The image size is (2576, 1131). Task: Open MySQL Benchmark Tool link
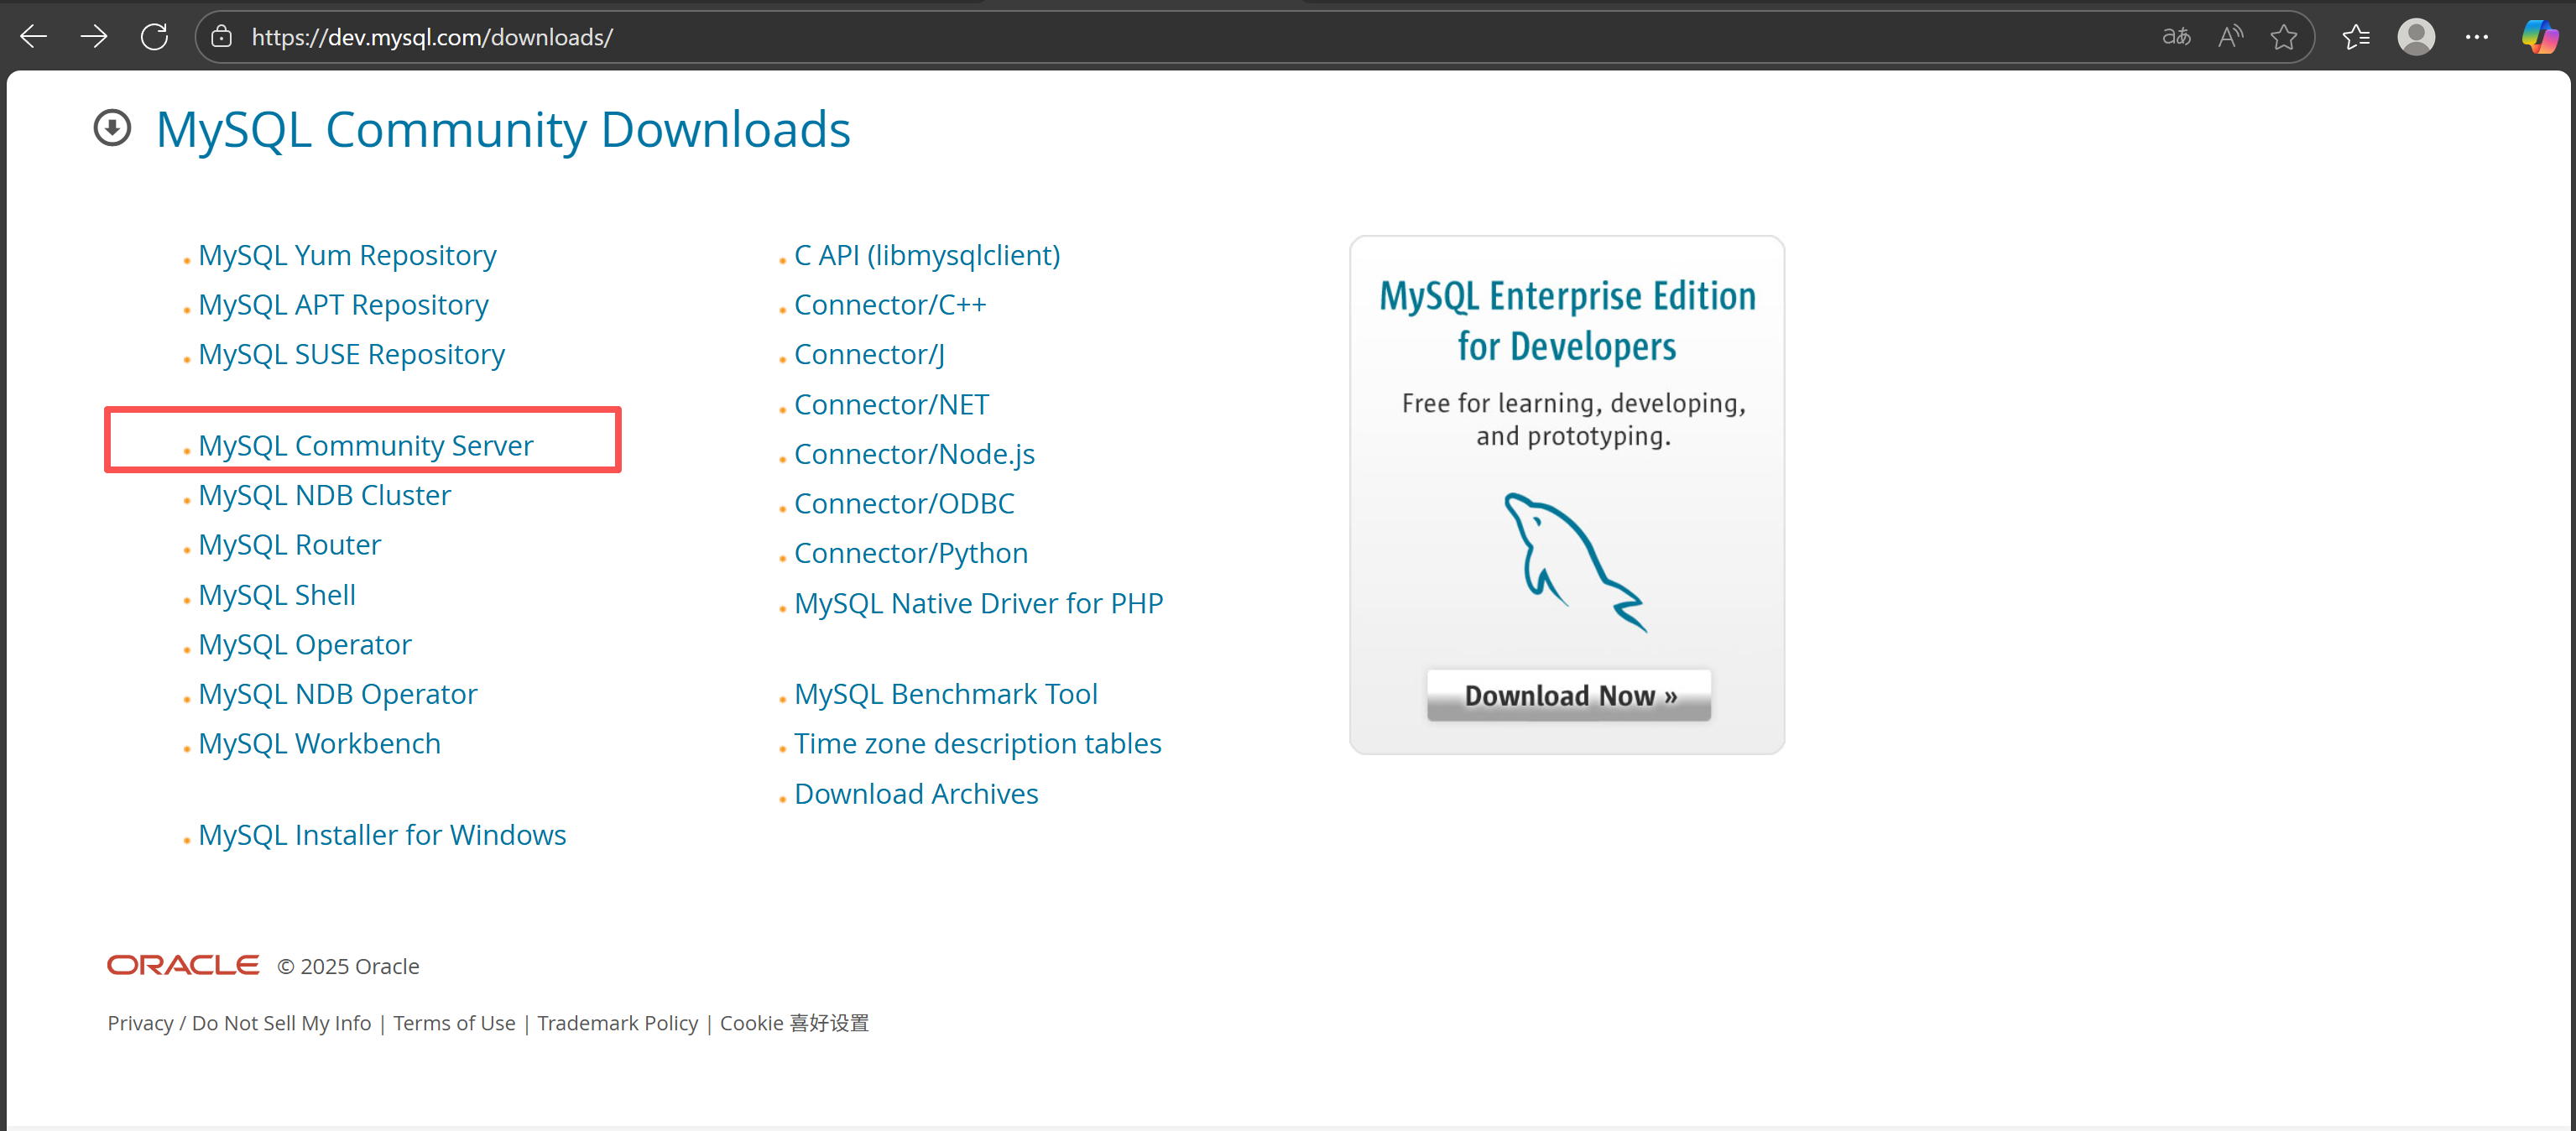945,694
